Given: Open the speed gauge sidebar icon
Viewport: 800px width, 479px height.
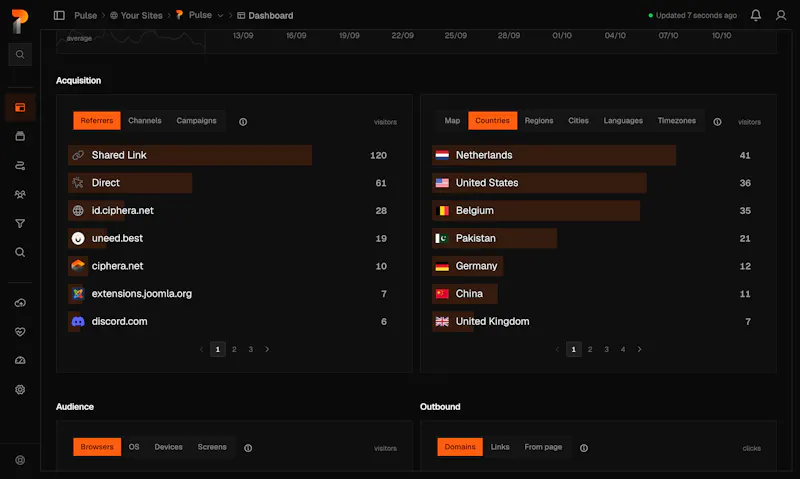Looking at the screenshot, I should pos(20,361).
